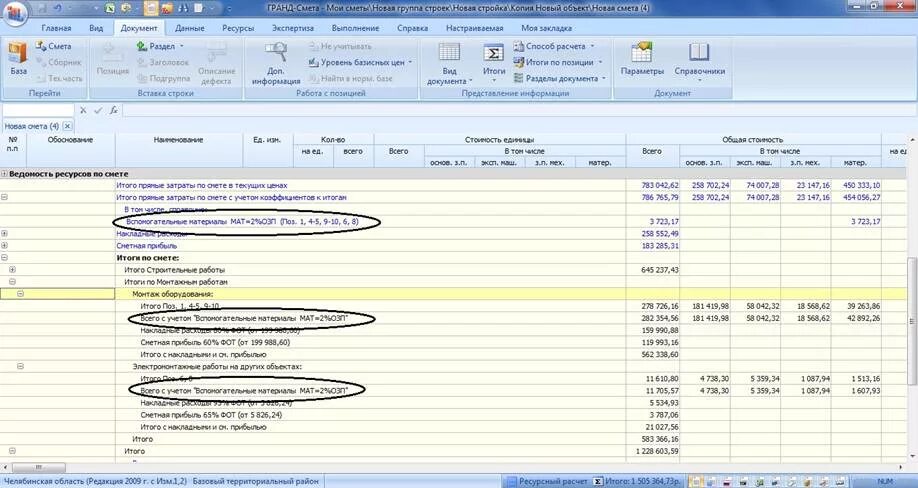Viewport: 918px width, 488px height.
Task: Click first highlighted view icon in status bar
Action: click(698, 482)
